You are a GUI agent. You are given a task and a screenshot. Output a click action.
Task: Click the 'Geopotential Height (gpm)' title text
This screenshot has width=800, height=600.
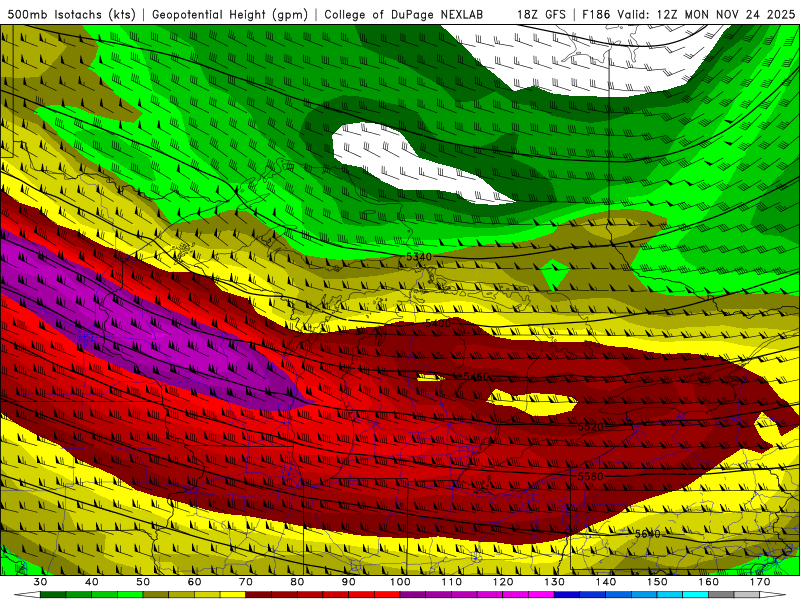(x=230, y=15)
